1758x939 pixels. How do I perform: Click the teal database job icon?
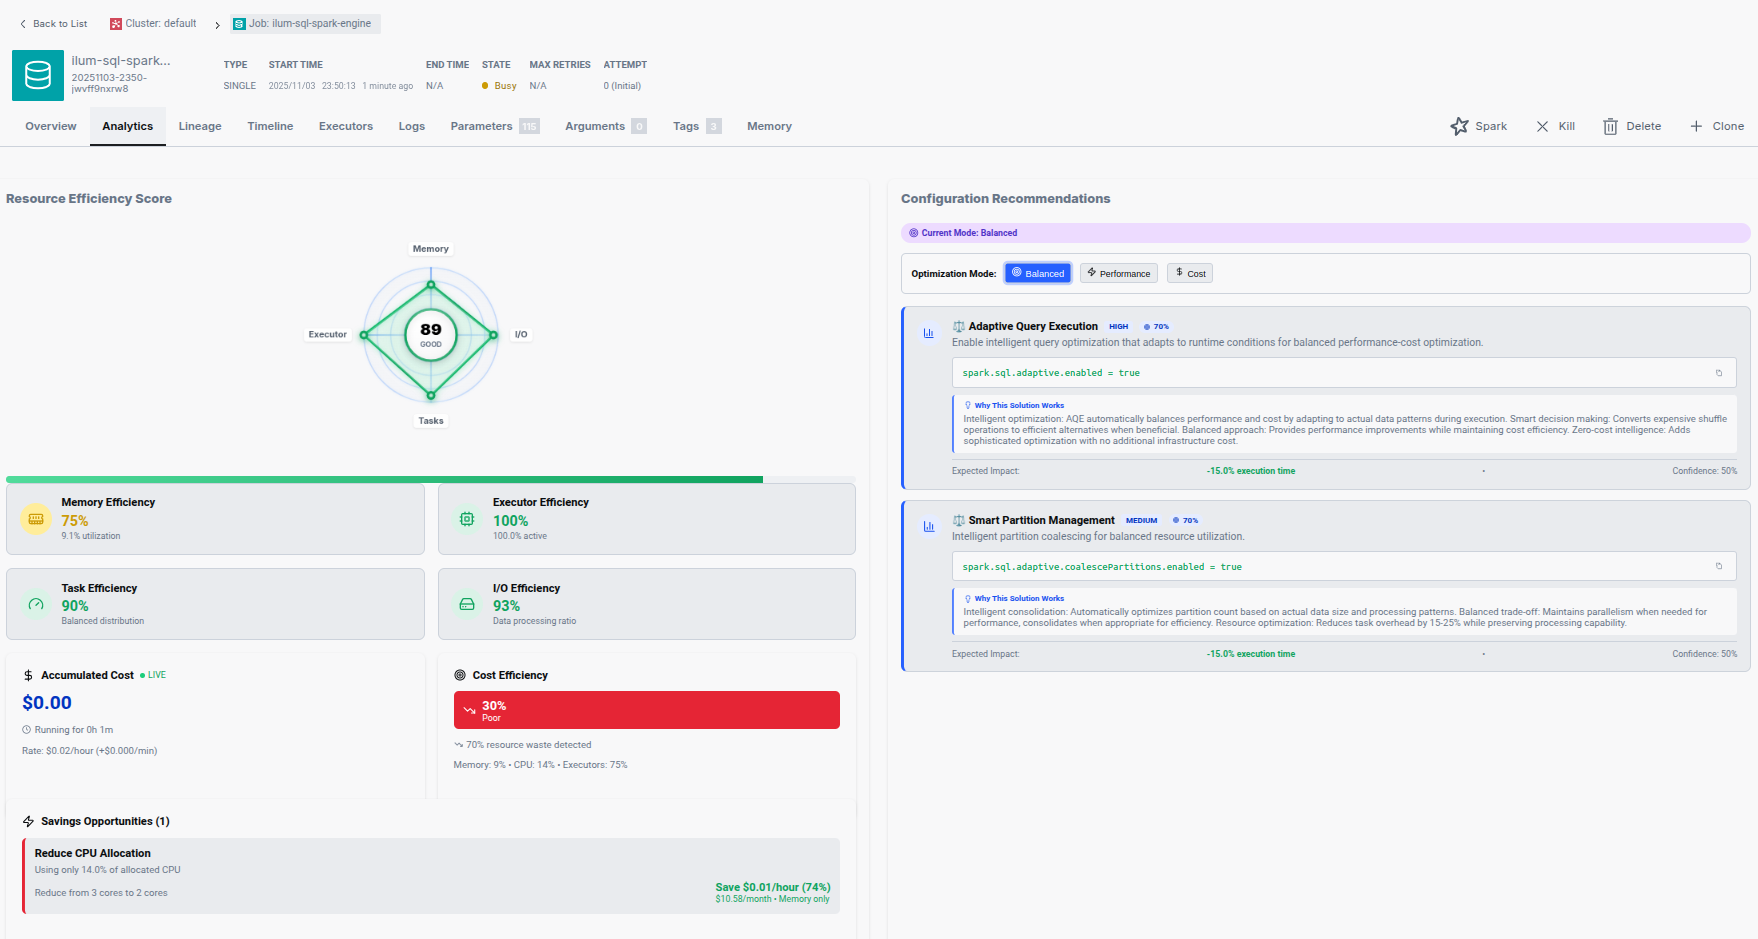pyautogui.click(x=38, y=75)
